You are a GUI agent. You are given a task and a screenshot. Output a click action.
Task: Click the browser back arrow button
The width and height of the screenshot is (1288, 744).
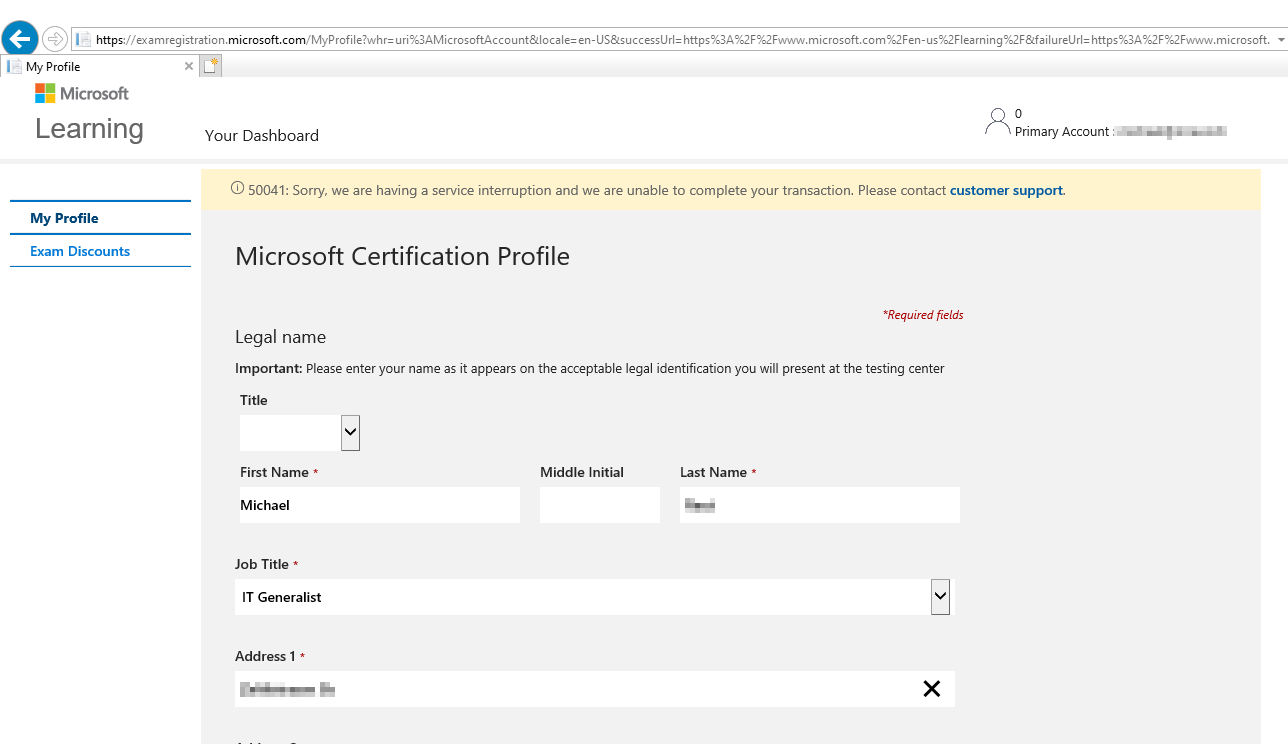pos(20,39)
